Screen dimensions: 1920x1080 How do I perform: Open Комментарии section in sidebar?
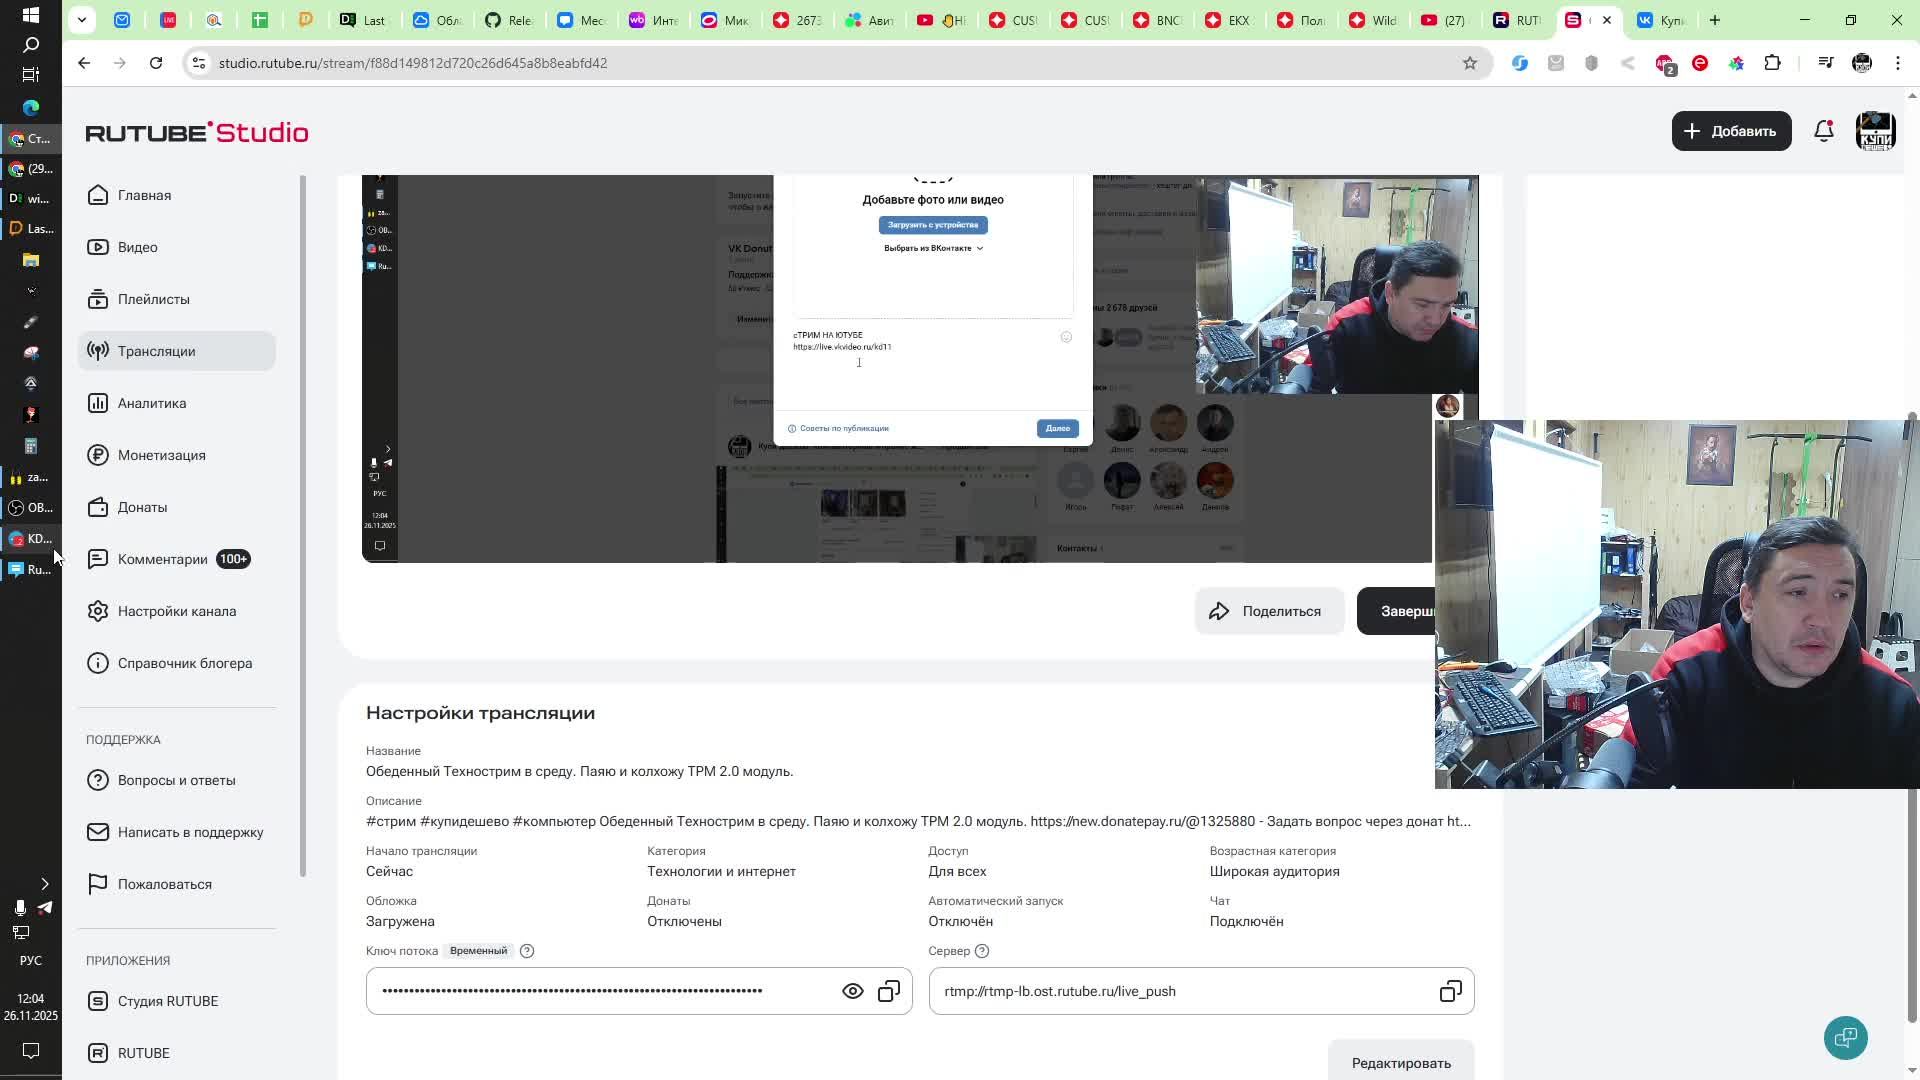click(x=162, y=559)
